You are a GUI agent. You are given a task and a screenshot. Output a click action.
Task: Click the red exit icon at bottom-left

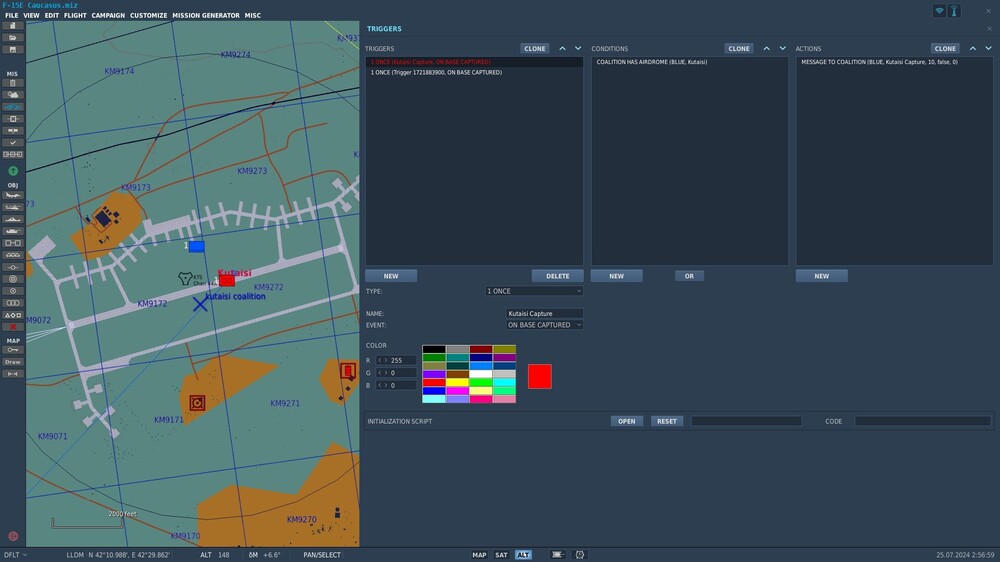click(13, 536)
